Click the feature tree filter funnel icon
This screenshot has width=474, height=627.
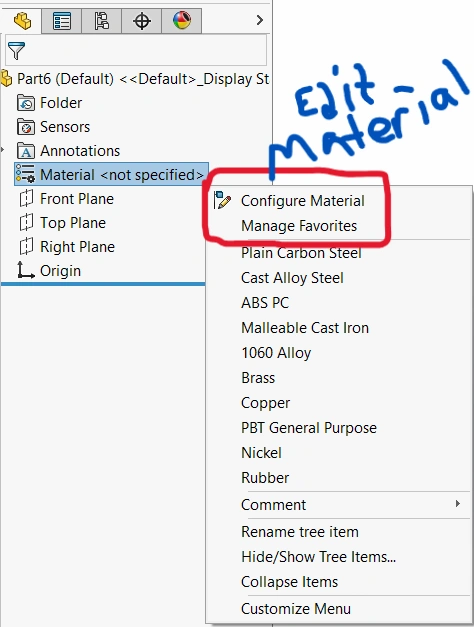click(16, 50)
